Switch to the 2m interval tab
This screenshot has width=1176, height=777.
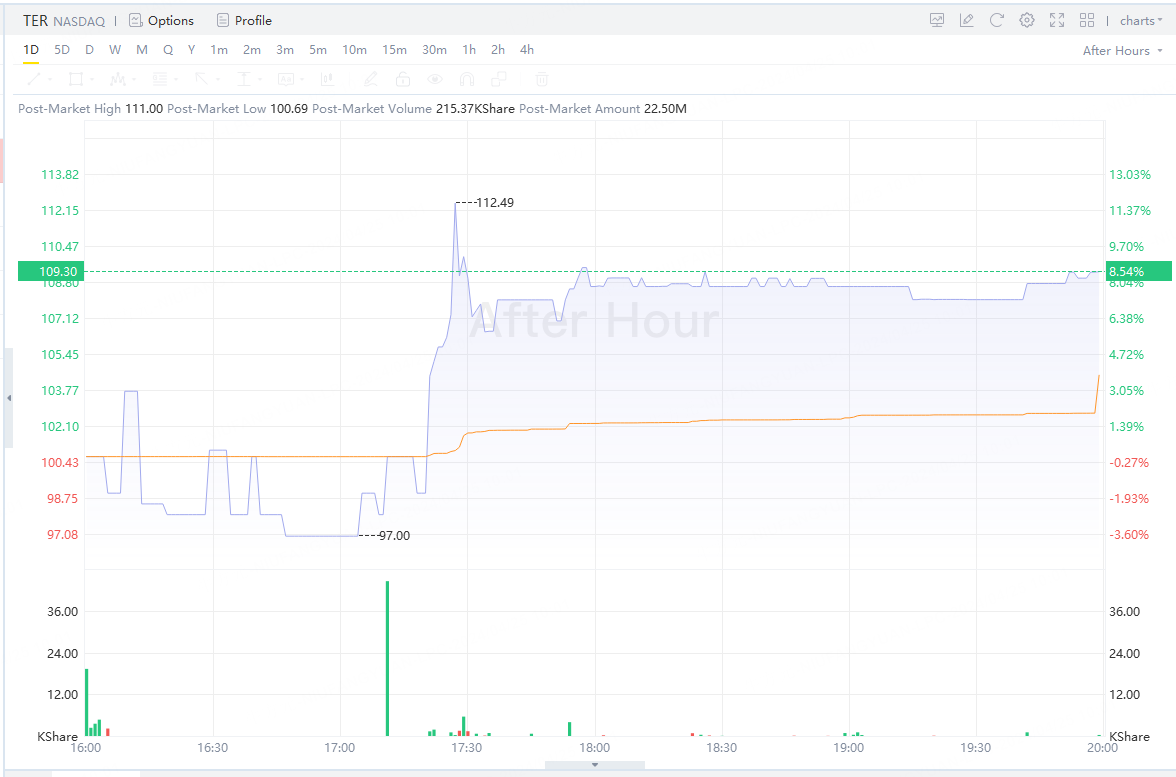click(x=252, y=50)
